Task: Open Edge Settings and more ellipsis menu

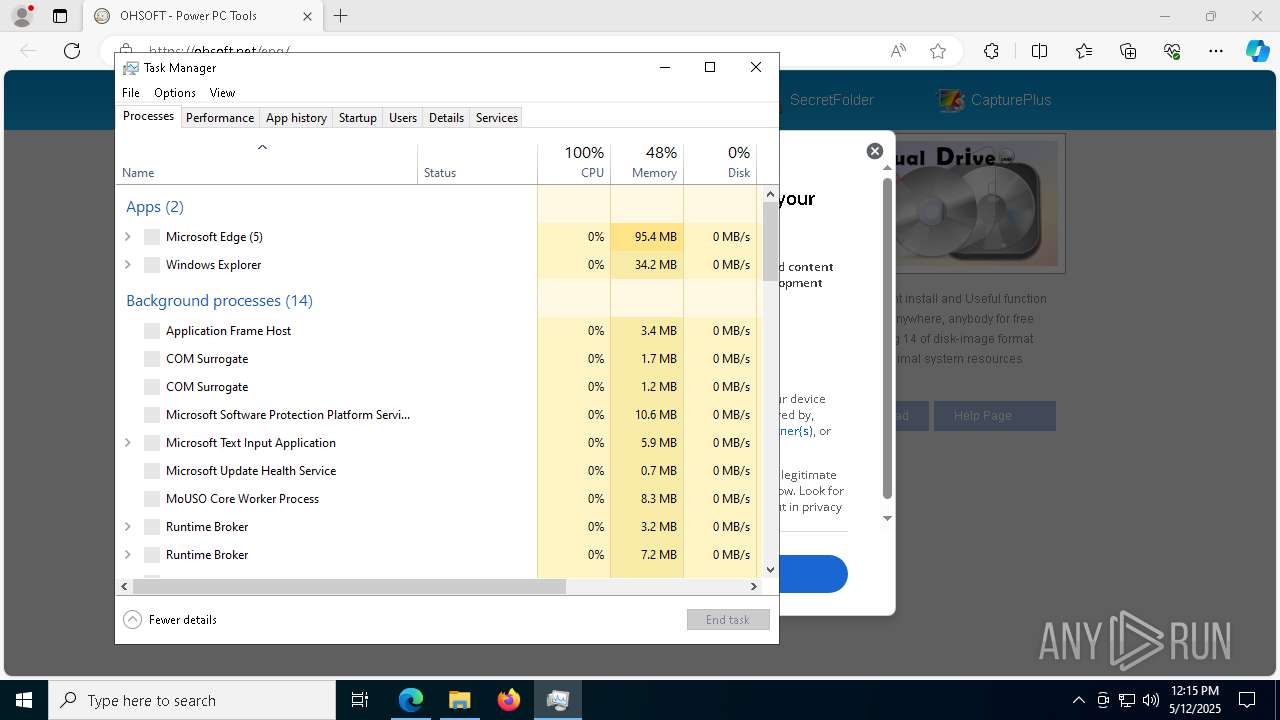Action: pos(1216,51)
